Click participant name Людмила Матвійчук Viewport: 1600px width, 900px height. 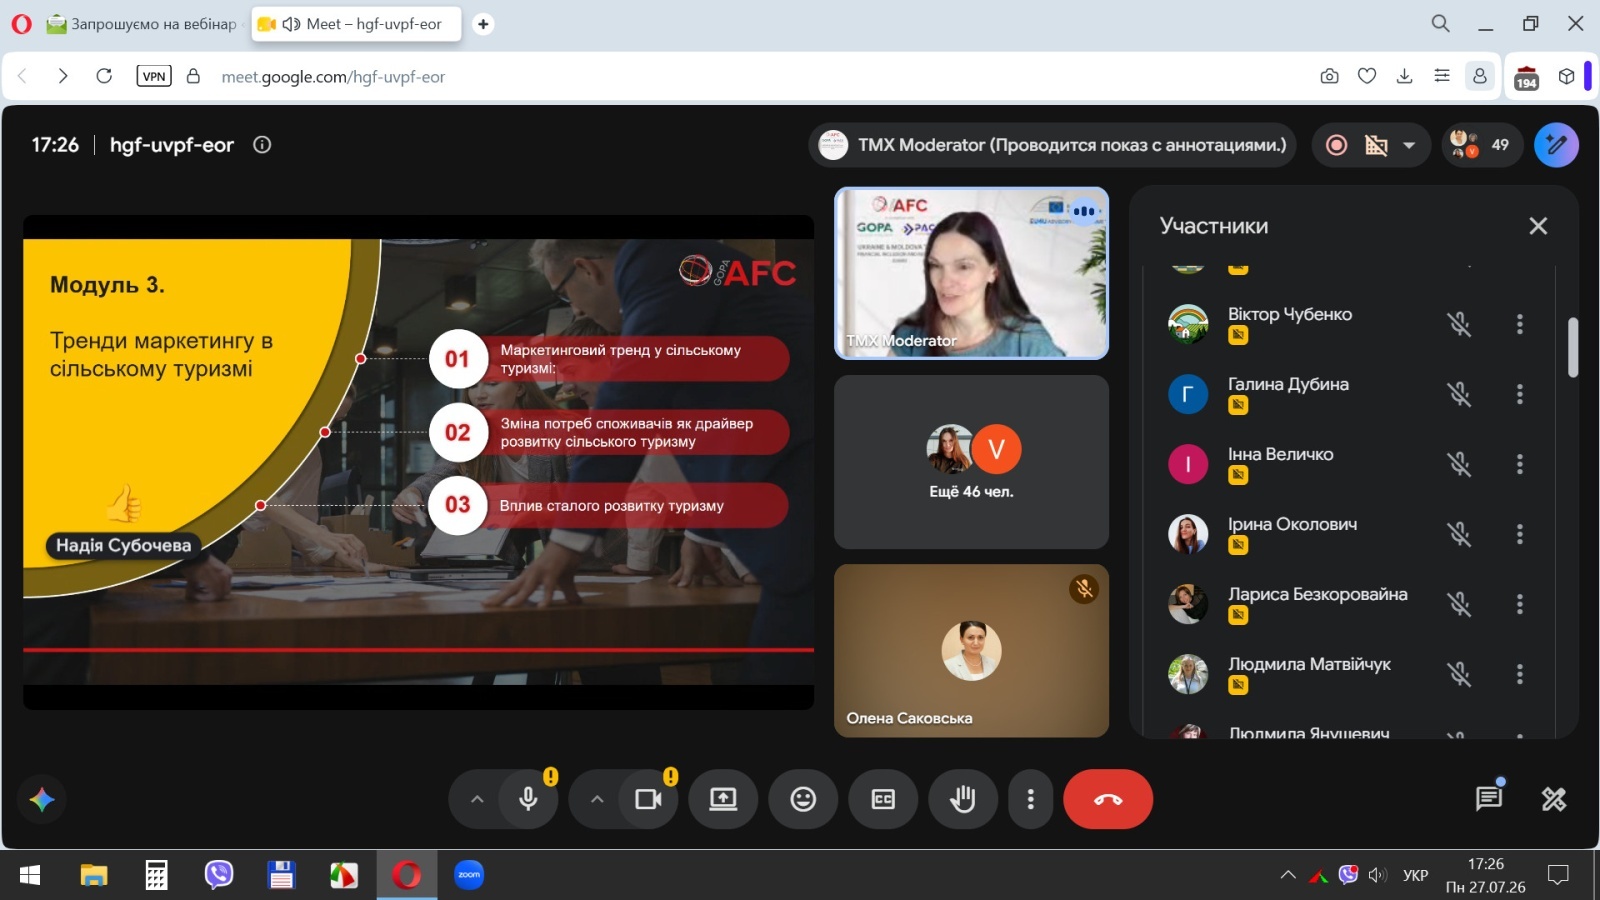(1309, 664)
